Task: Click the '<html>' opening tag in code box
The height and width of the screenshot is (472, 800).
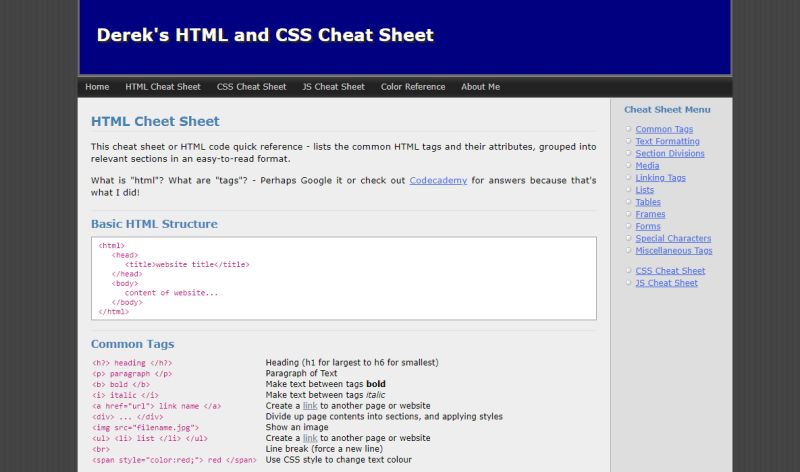Action: pyautogui.click(x=111, y=245)
